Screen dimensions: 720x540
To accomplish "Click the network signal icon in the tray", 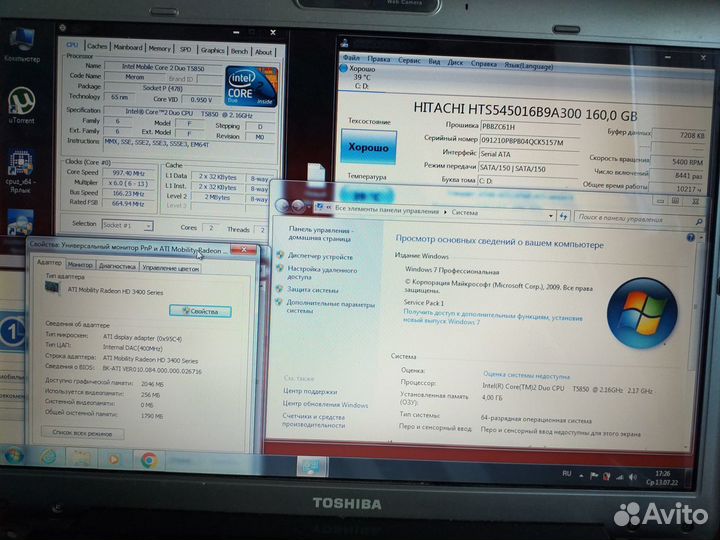I will 620,477.
